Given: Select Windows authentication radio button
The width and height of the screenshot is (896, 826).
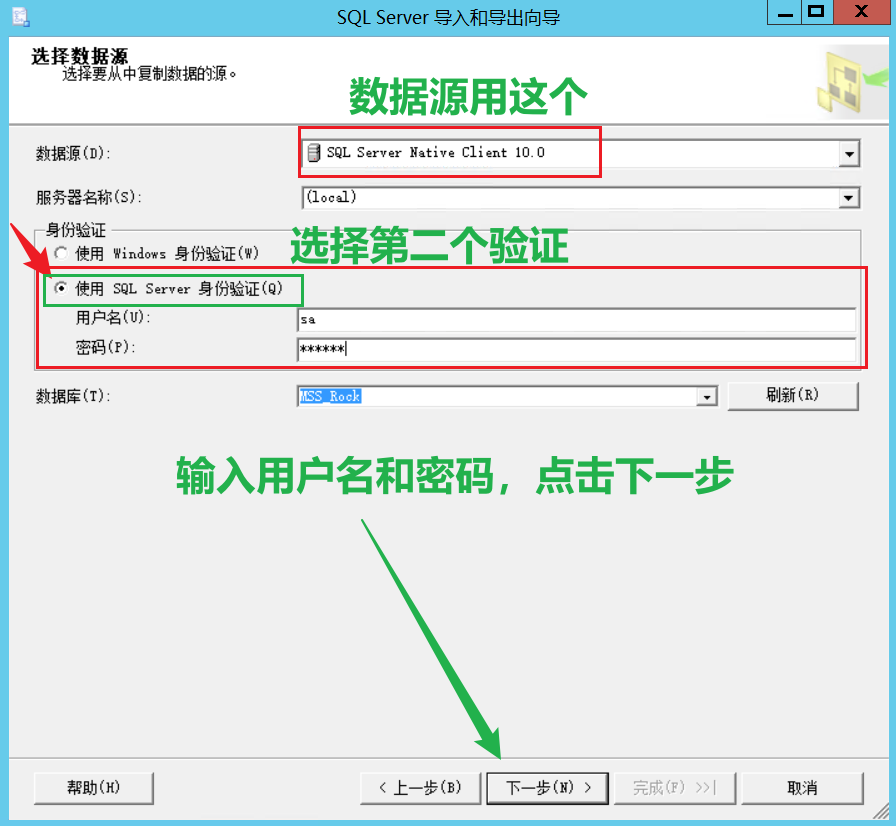Looking at the screenshot, I should 61,253.
